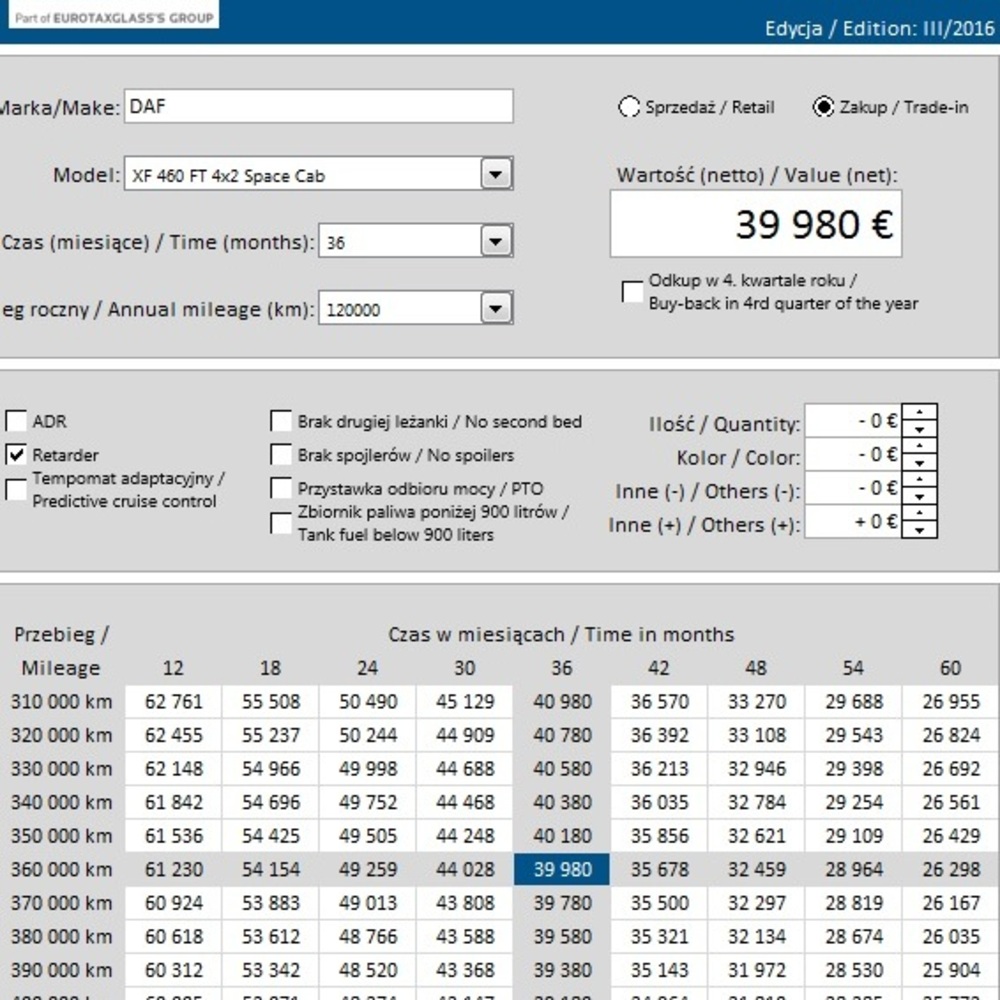Select table cell with value 55 237

click(270, 735)
